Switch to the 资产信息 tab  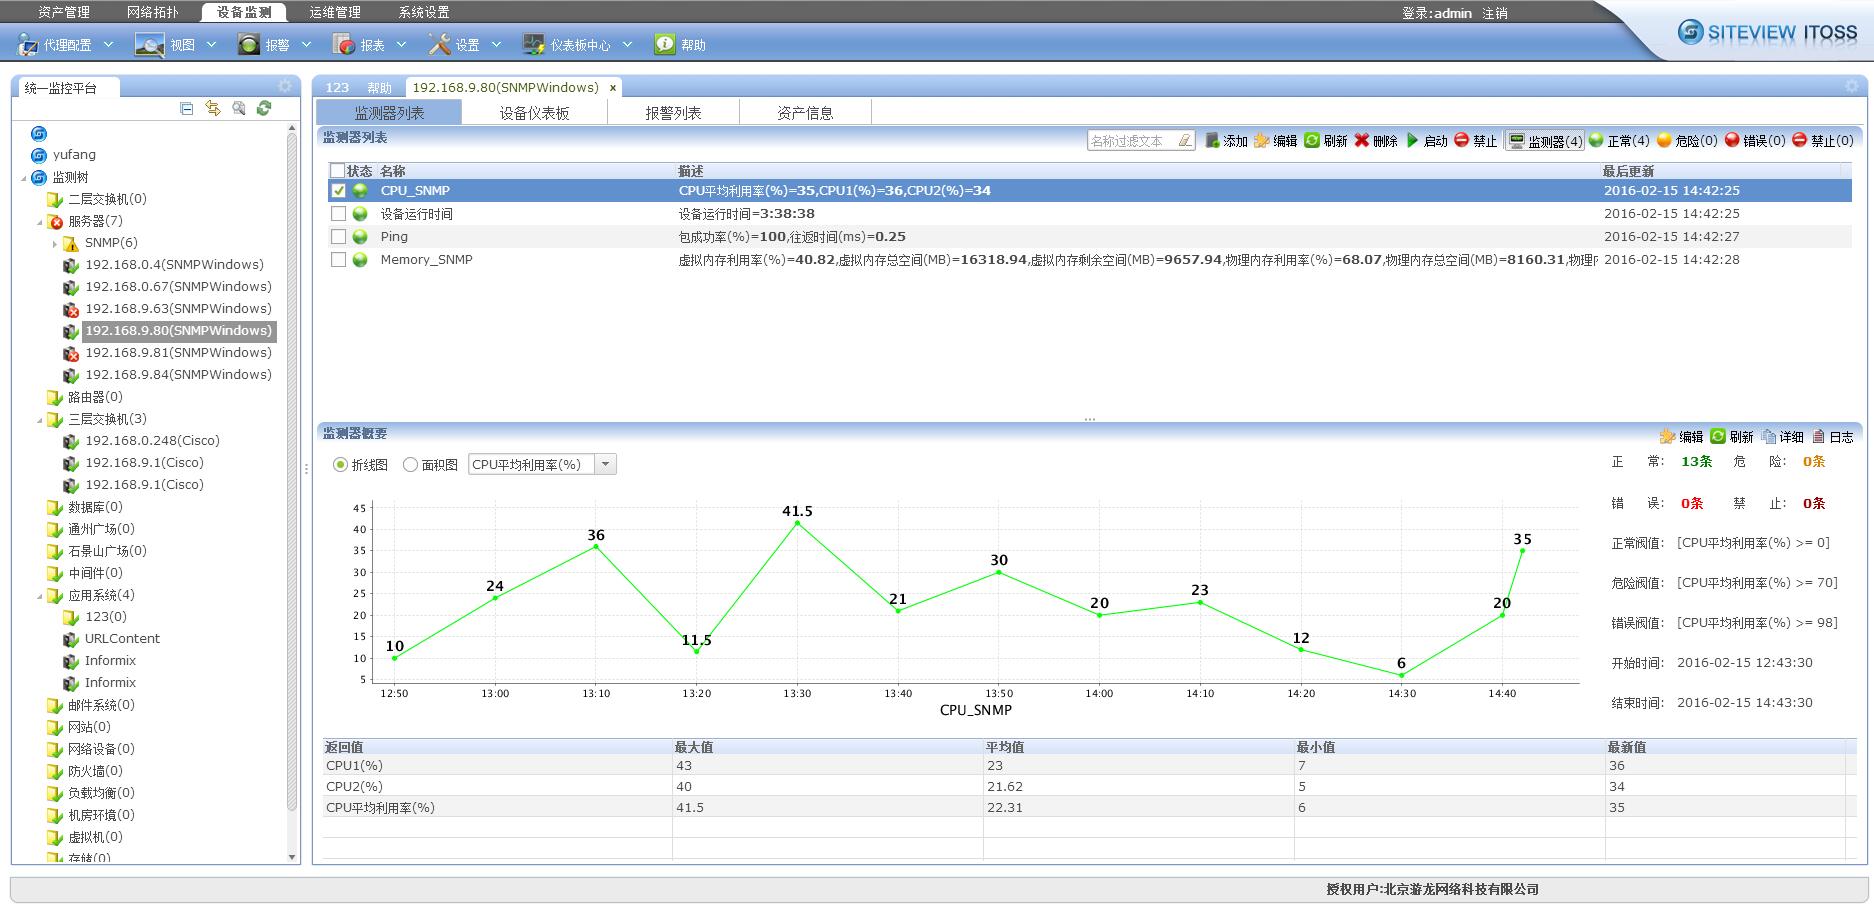pos(805,113)
